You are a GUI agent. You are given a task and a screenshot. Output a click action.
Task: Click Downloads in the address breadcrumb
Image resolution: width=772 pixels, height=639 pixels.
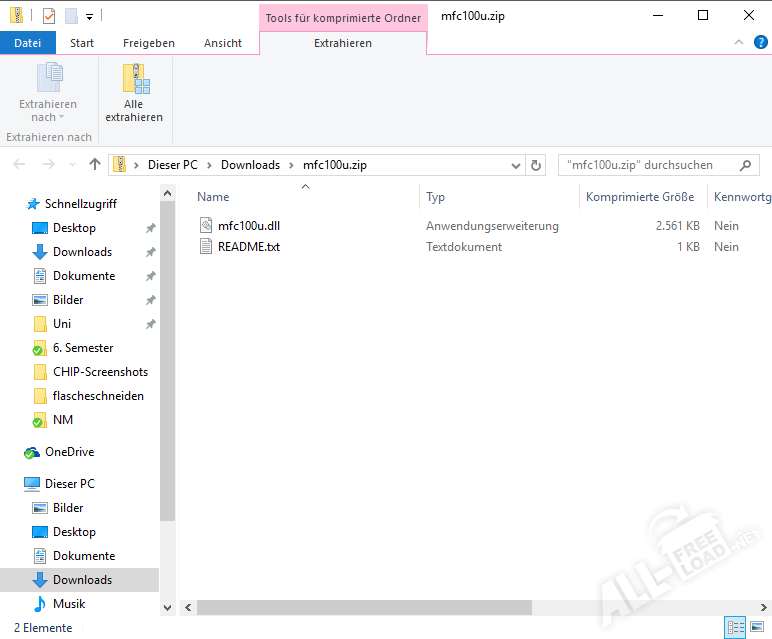(250, 165)
